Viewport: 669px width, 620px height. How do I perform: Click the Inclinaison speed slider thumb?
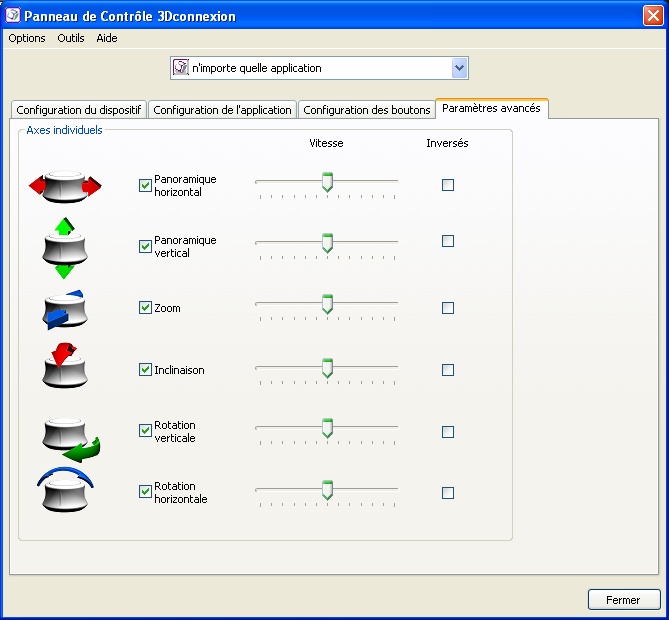coord(327,368)
